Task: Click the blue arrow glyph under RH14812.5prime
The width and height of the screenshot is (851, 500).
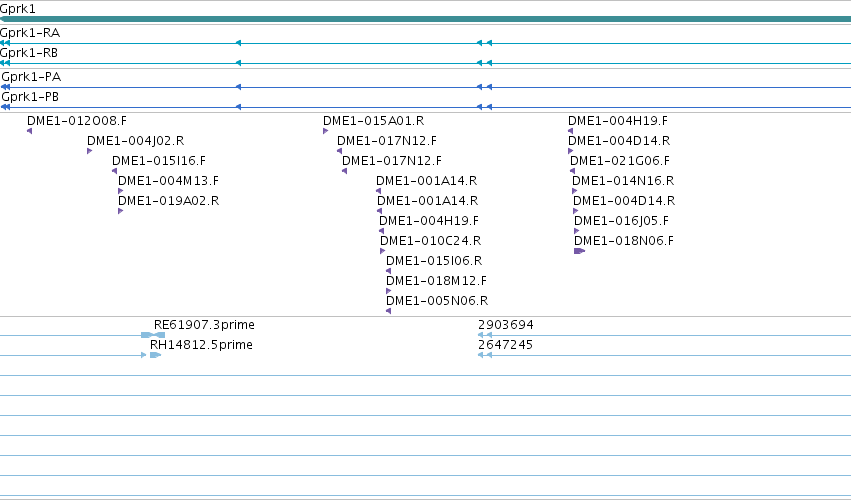Action: (x=155, y=355)
